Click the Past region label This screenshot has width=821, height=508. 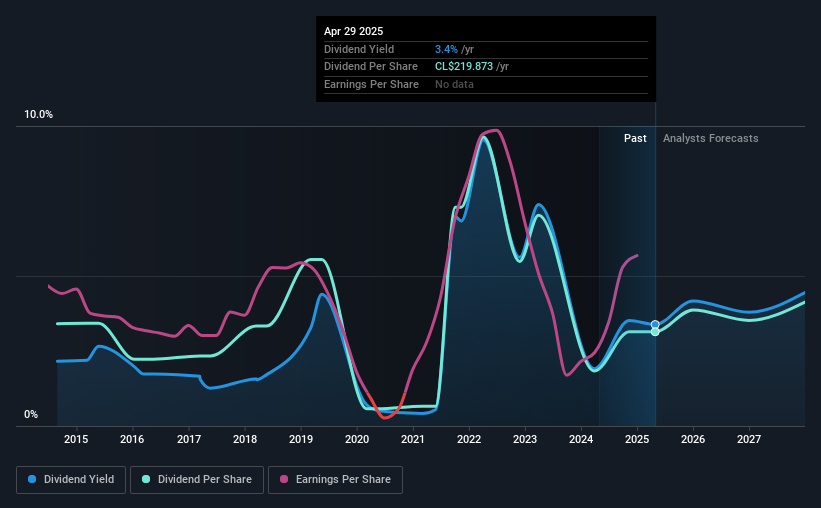pyautogui.click(x=635, y=138)
